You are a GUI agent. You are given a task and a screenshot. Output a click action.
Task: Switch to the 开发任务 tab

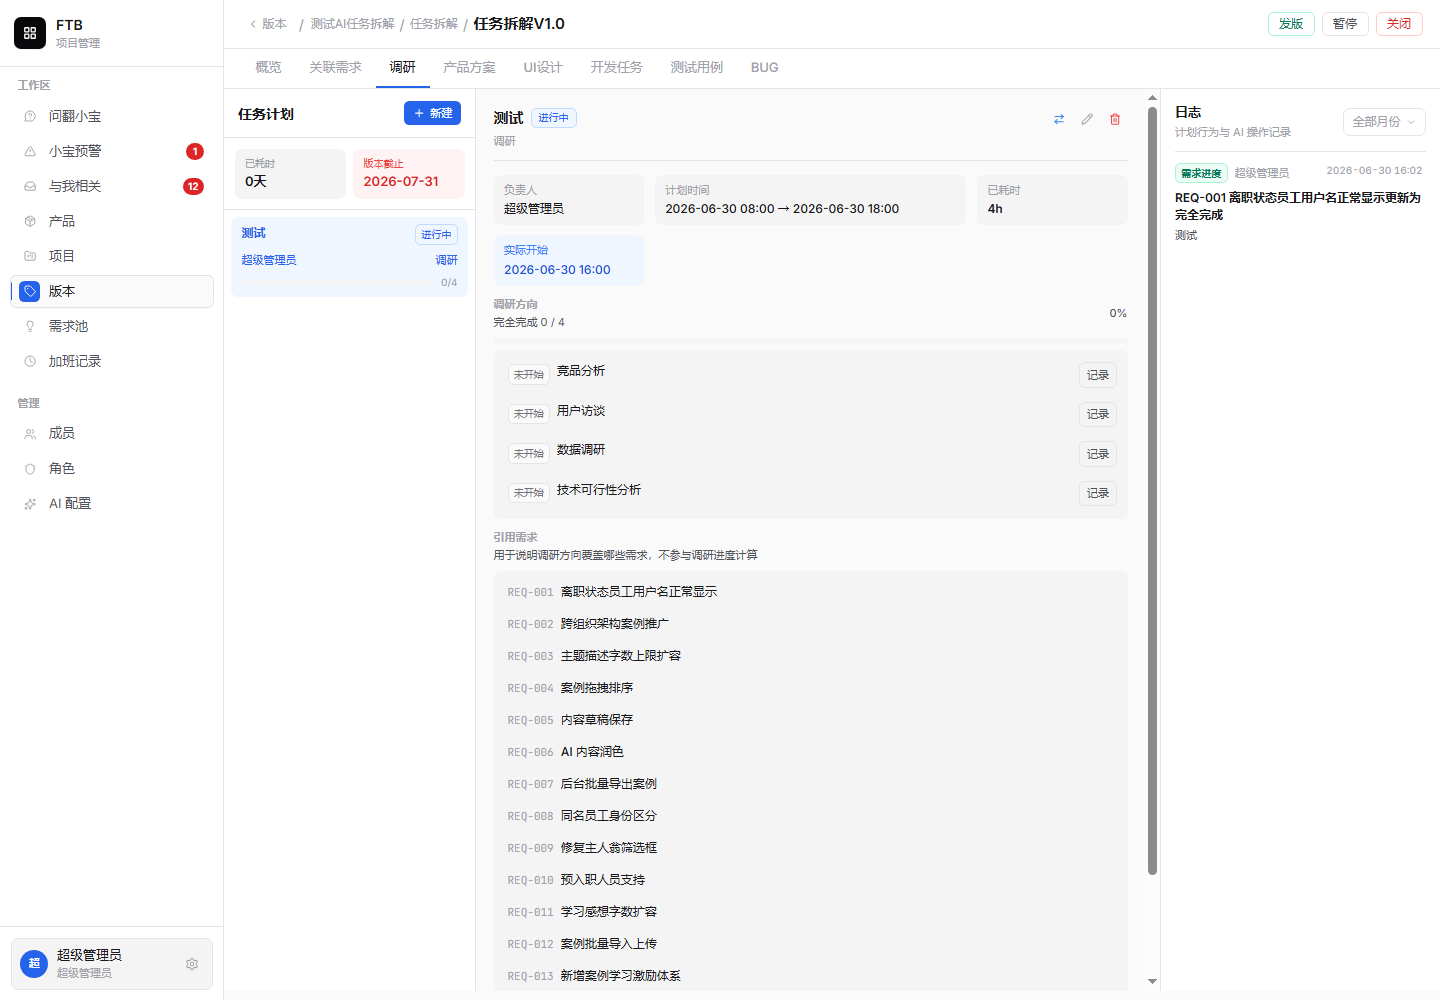(x=616, y=67)
